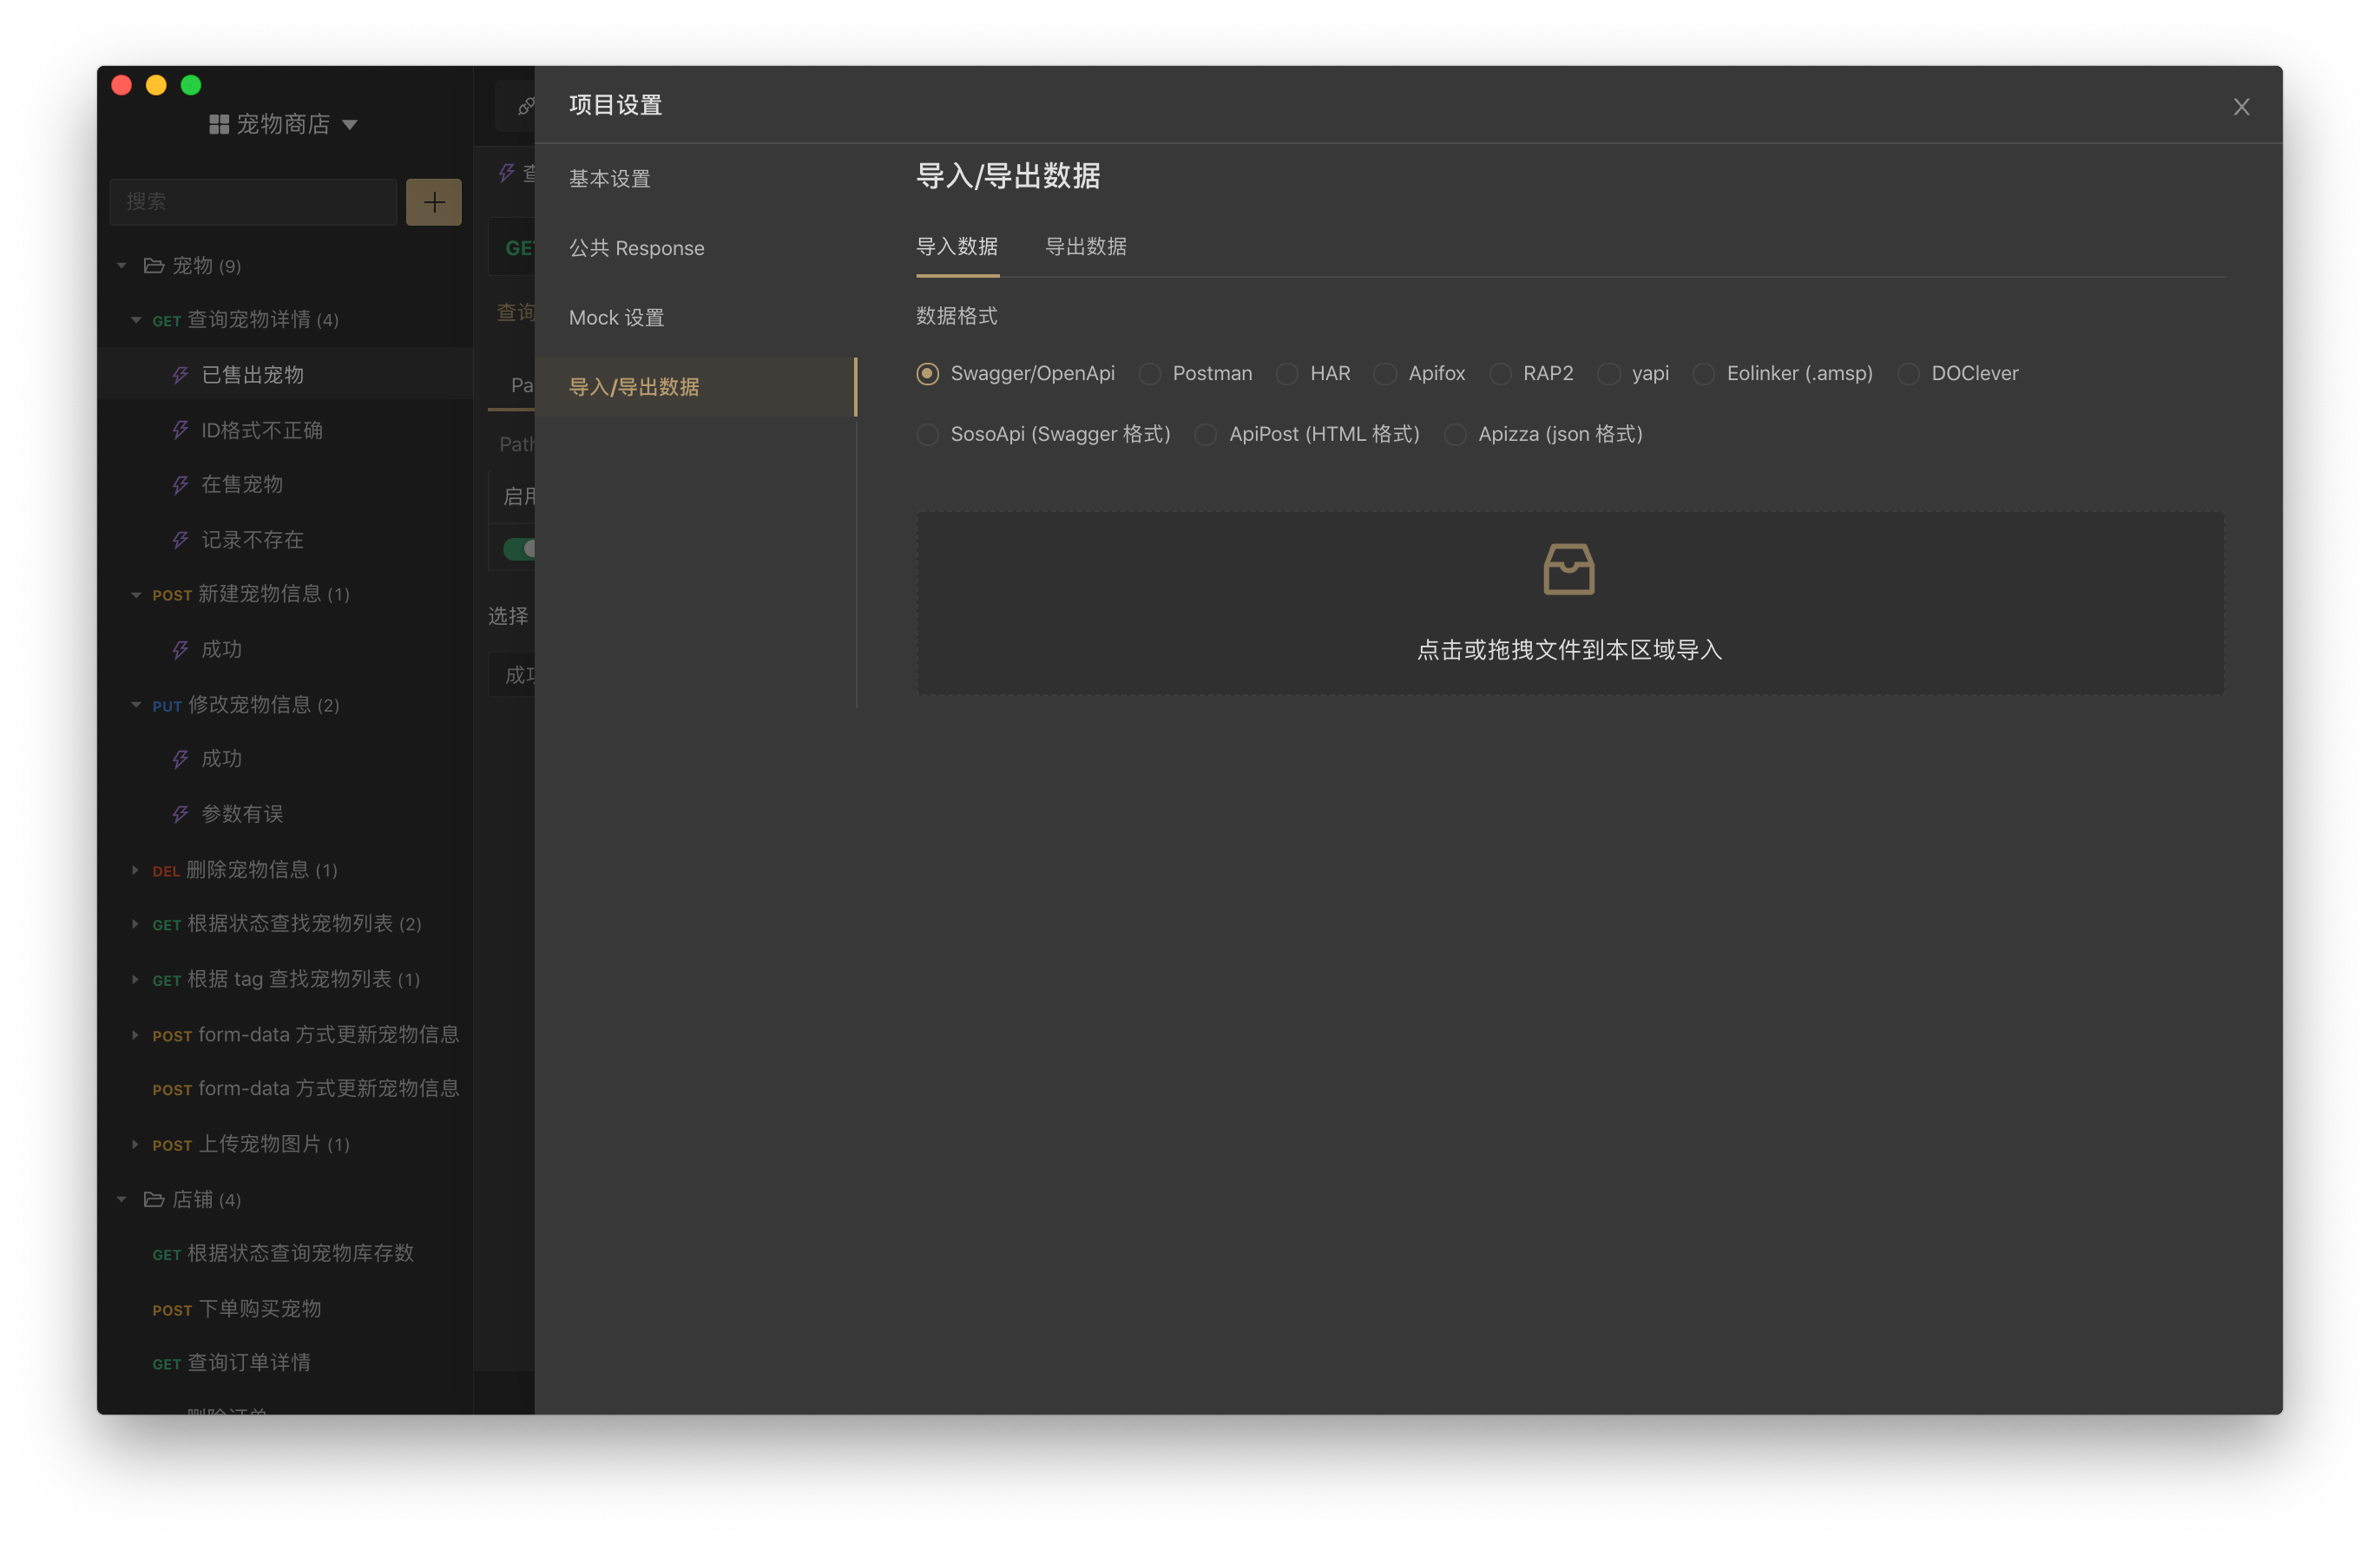Click the folder icon for 宠物 group
The width and height of the screenshot is (2380, 1543).
(154, 265)
